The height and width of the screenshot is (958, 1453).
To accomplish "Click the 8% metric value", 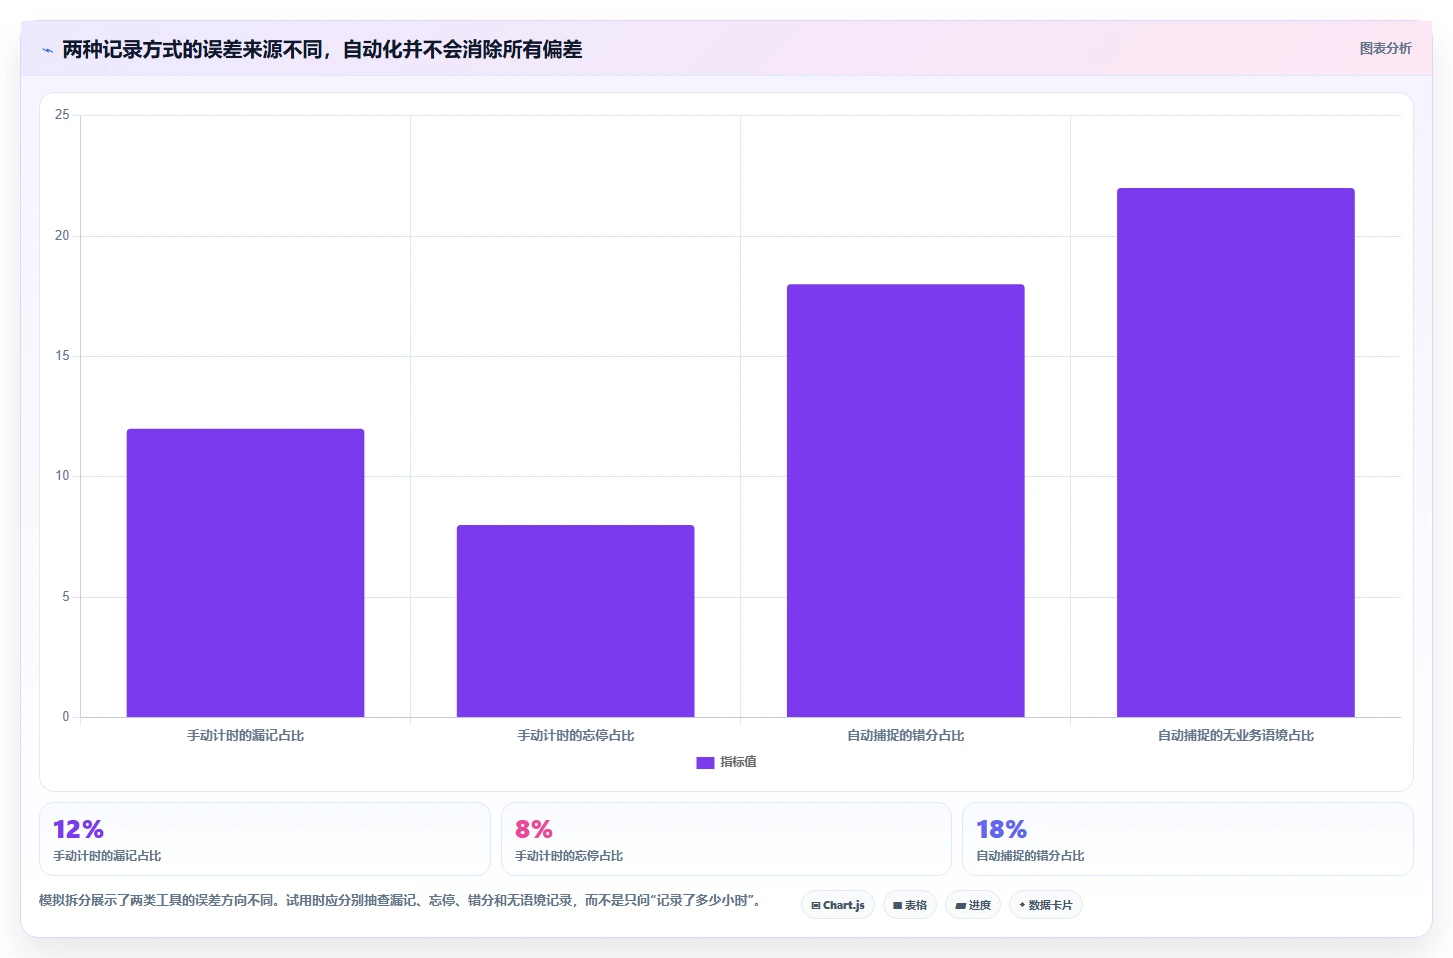I will [534, 829].
